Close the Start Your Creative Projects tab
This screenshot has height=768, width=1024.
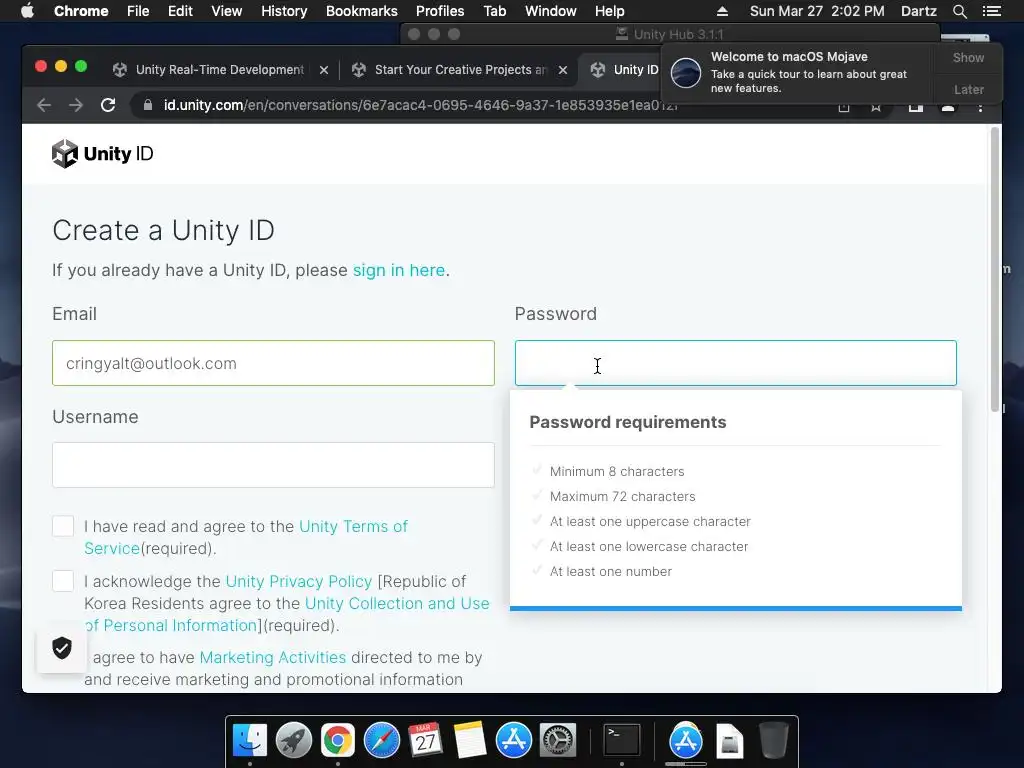pos(563,70)
